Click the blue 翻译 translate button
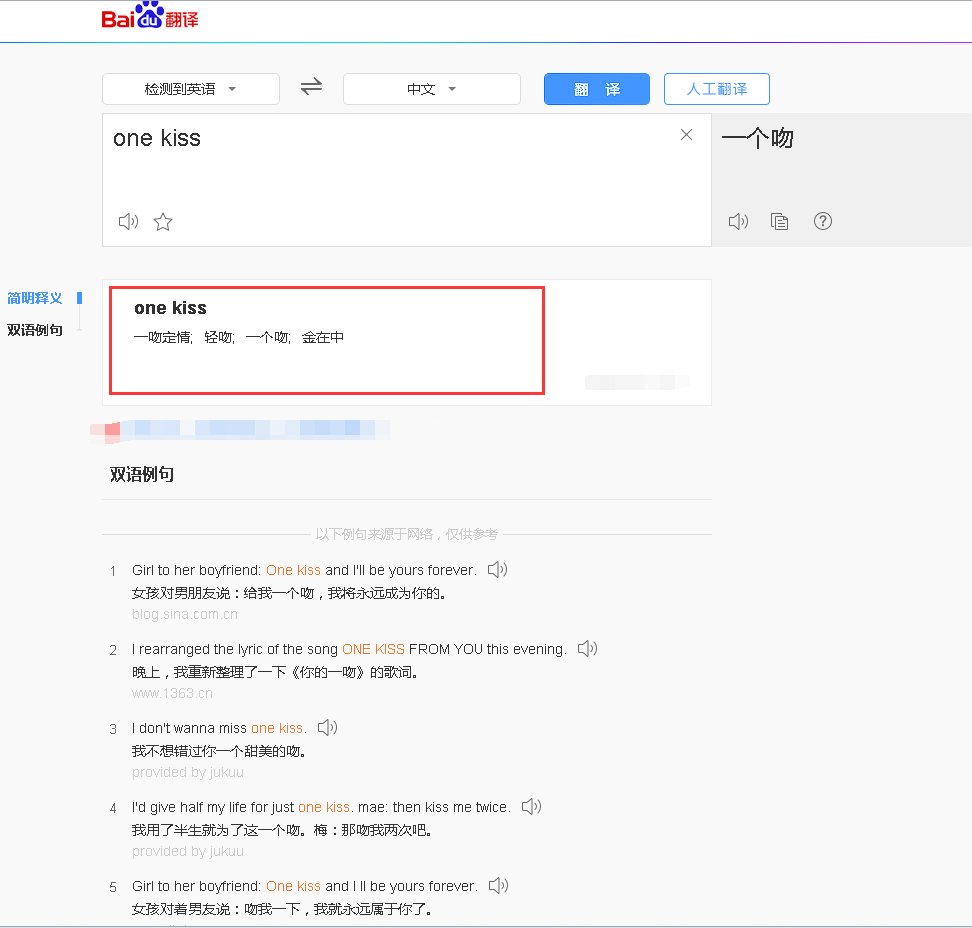Screen dimensions: 972x928 596,88
